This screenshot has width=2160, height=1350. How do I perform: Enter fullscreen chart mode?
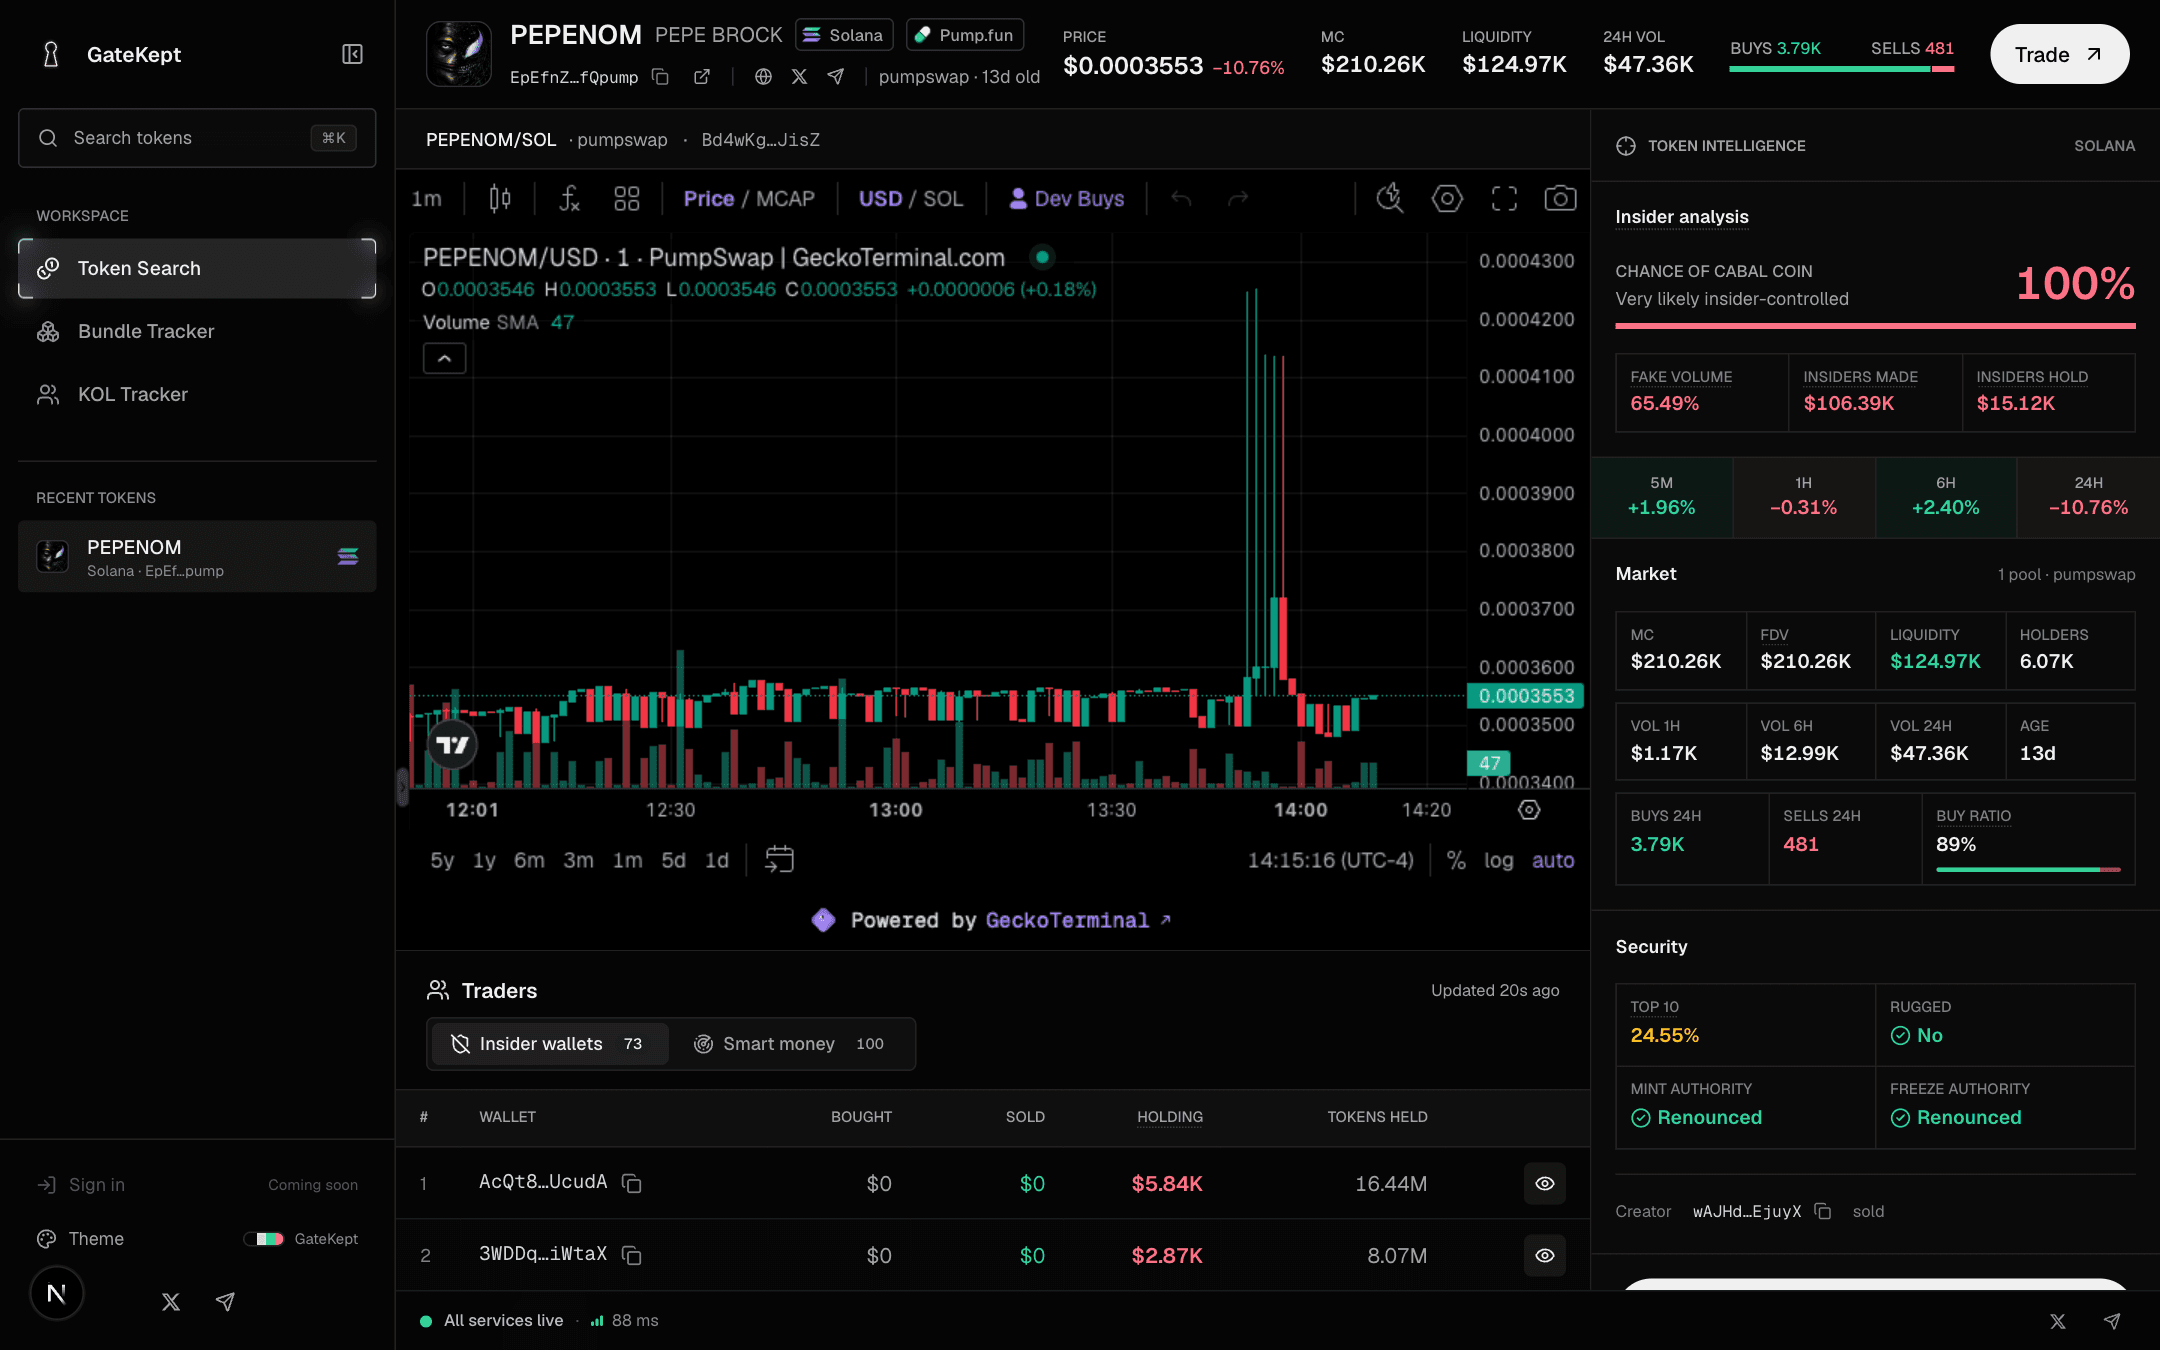pyautogui.click(x=1504, y=199)
